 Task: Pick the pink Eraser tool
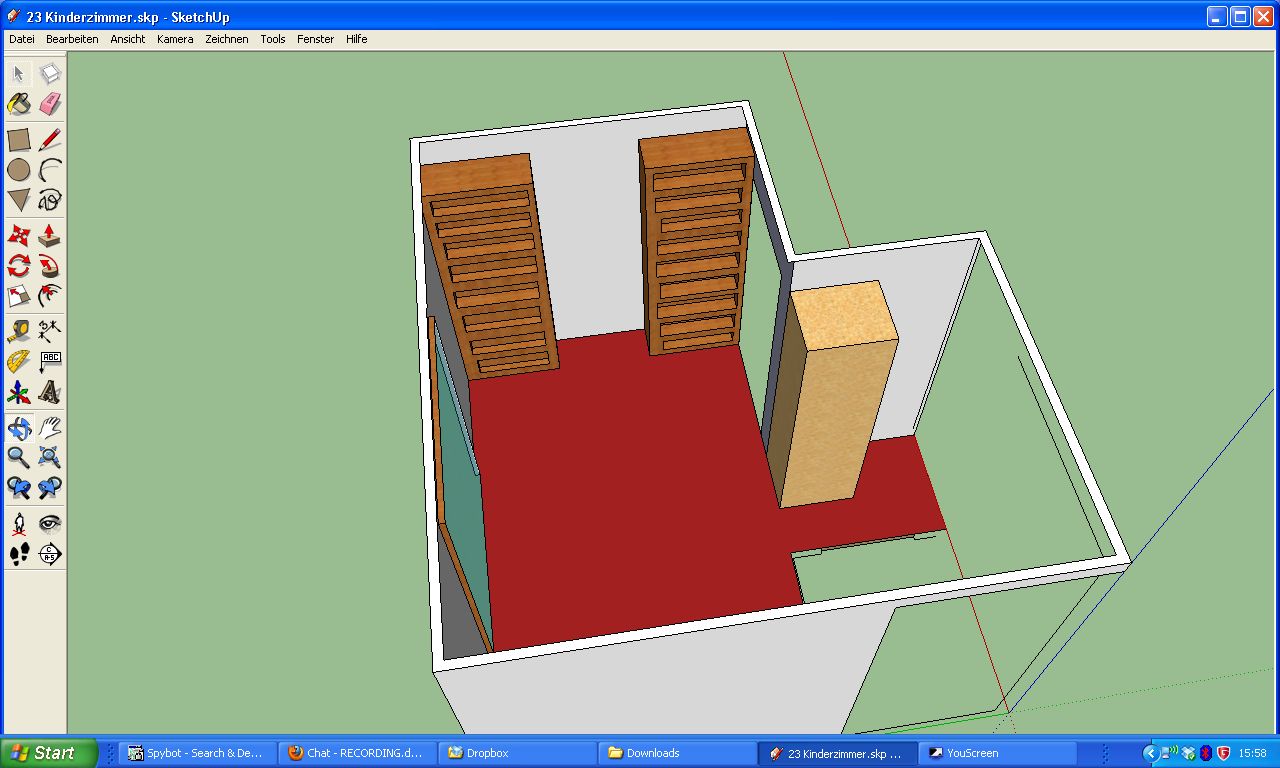[x=50, y=104]
